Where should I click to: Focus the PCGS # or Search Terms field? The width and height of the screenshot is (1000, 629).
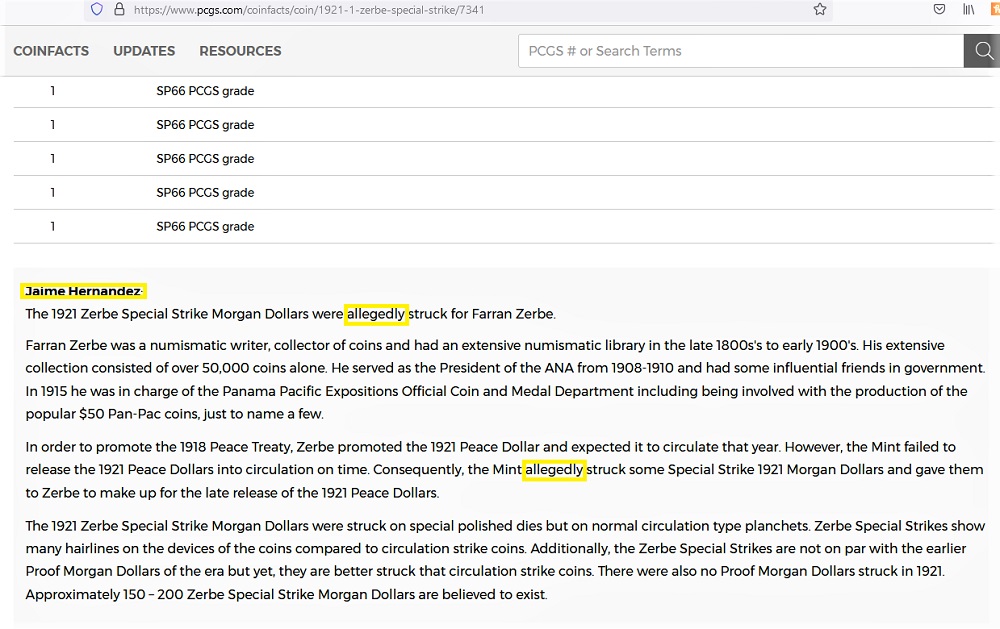coord(741,51)
